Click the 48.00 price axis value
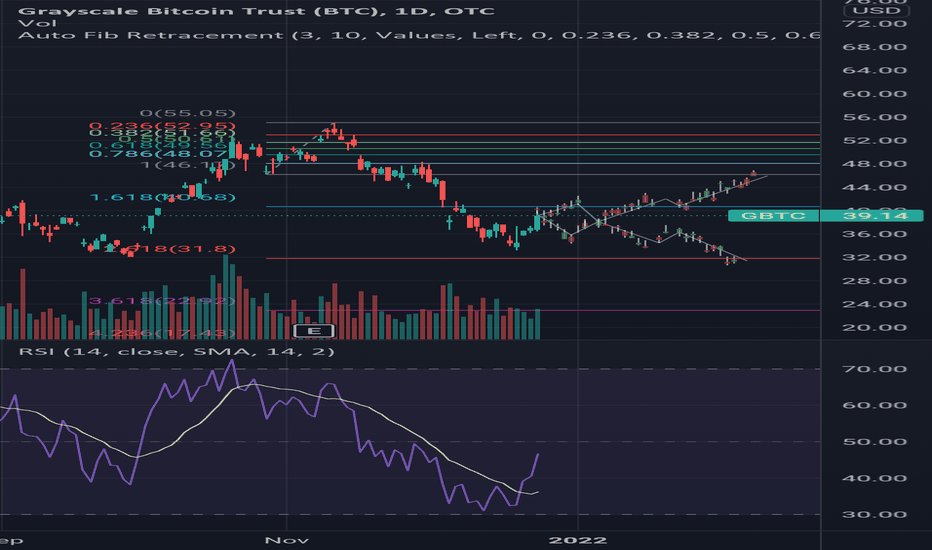932x550 pixels. (875, 164)
